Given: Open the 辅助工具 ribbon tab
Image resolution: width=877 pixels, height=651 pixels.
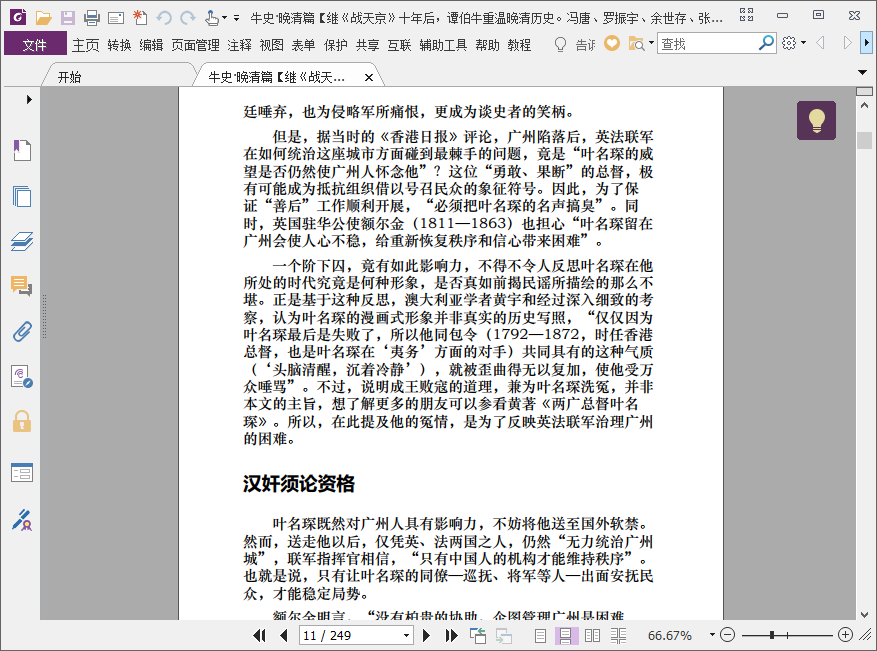Looking at the screenshot, I should pos(443,45).
